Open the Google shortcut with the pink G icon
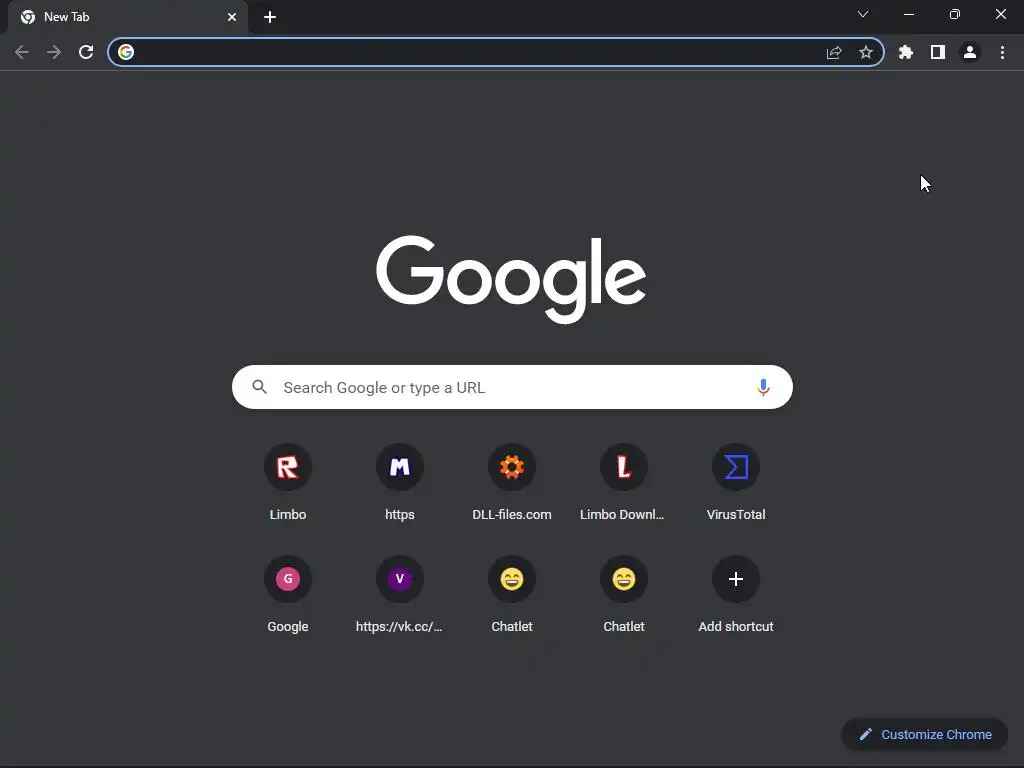1024x768 pixels. click(x=288, y=579)
